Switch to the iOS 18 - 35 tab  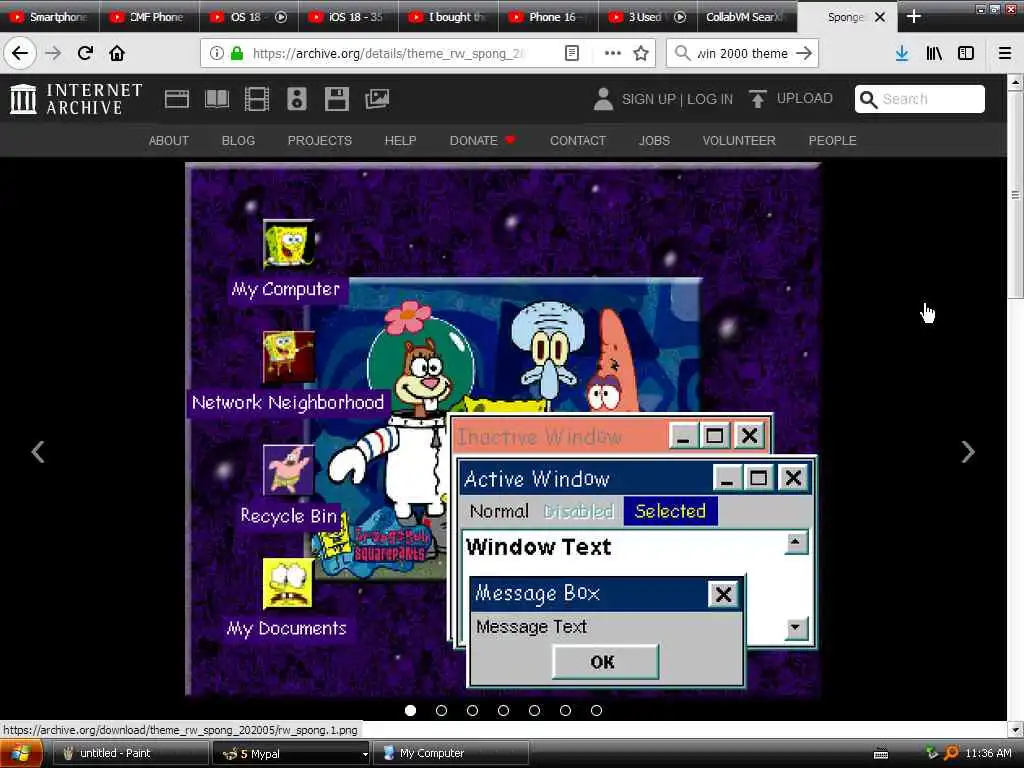tap(348, 17)
